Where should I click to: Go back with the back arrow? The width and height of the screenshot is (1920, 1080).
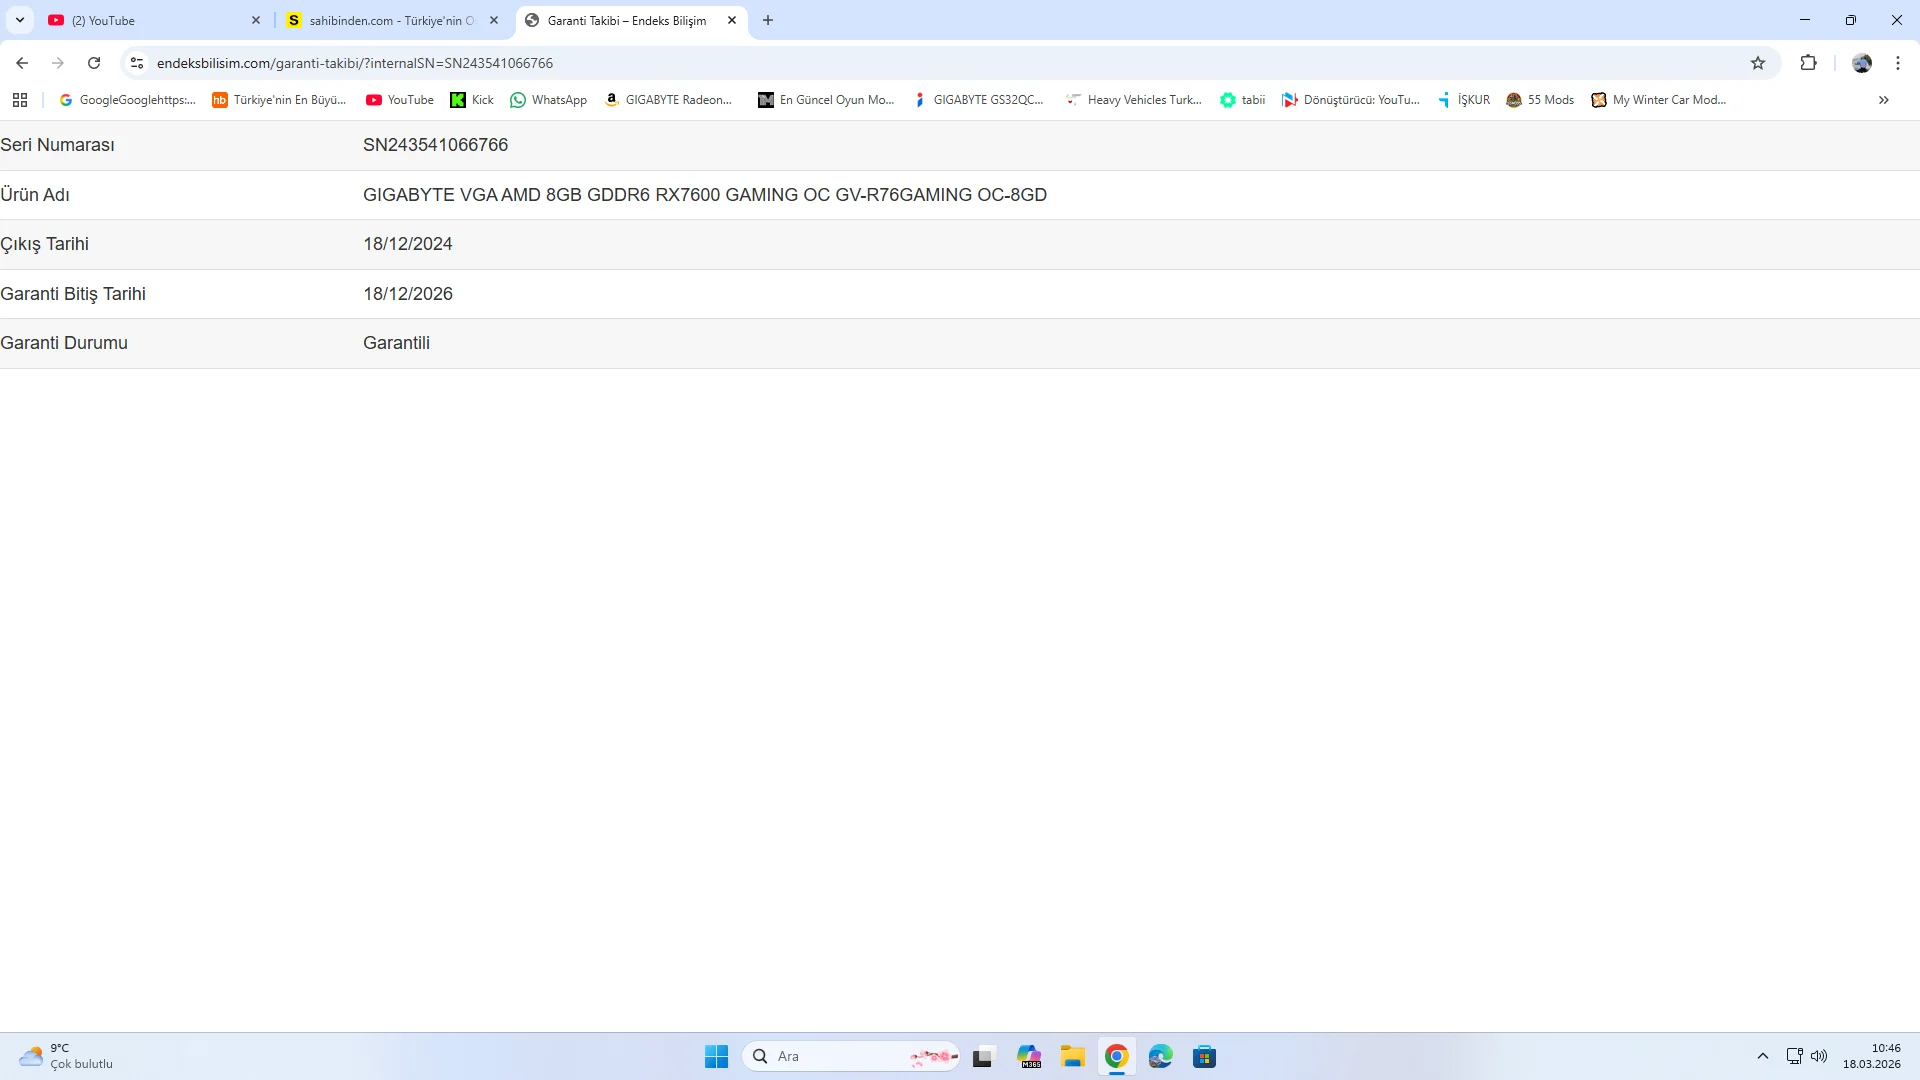(x=22, y=63)
